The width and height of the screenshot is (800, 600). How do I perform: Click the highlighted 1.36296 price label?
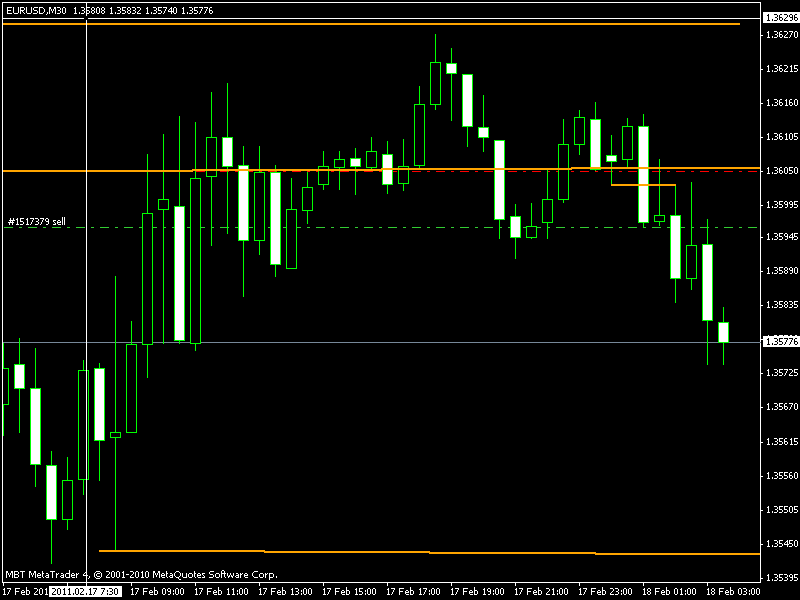[x=781, y=18]
